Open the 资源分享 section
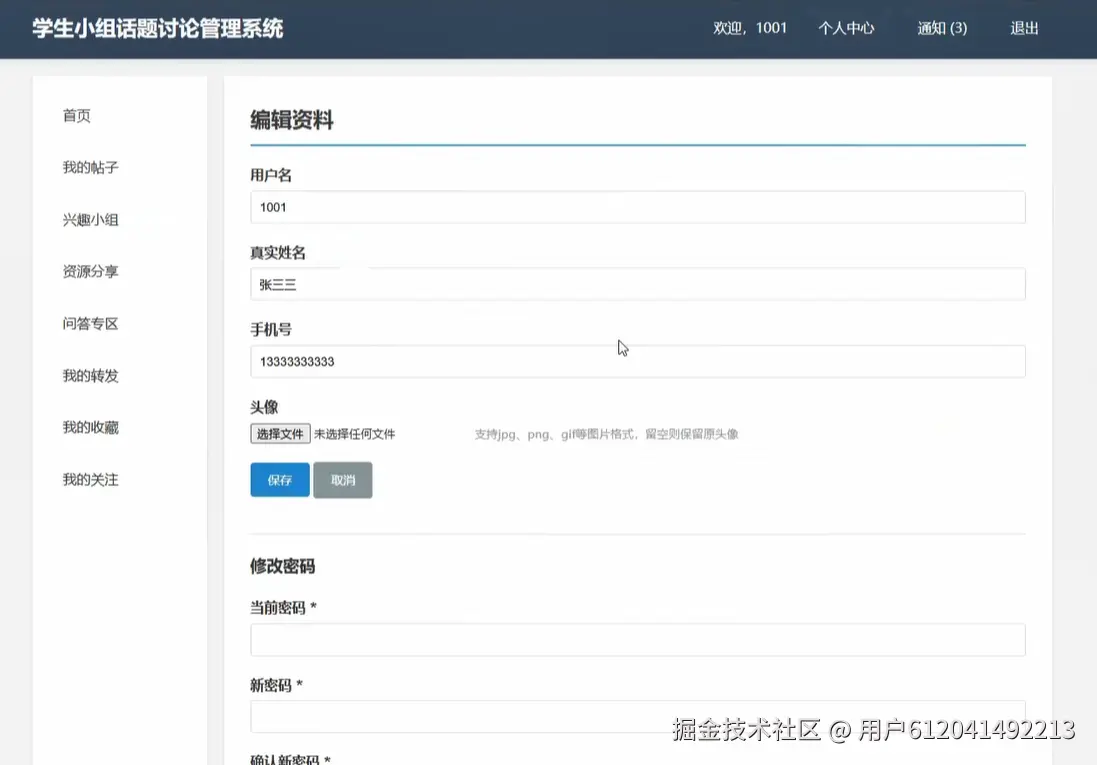1097x765 pixels. coord(89,271)
